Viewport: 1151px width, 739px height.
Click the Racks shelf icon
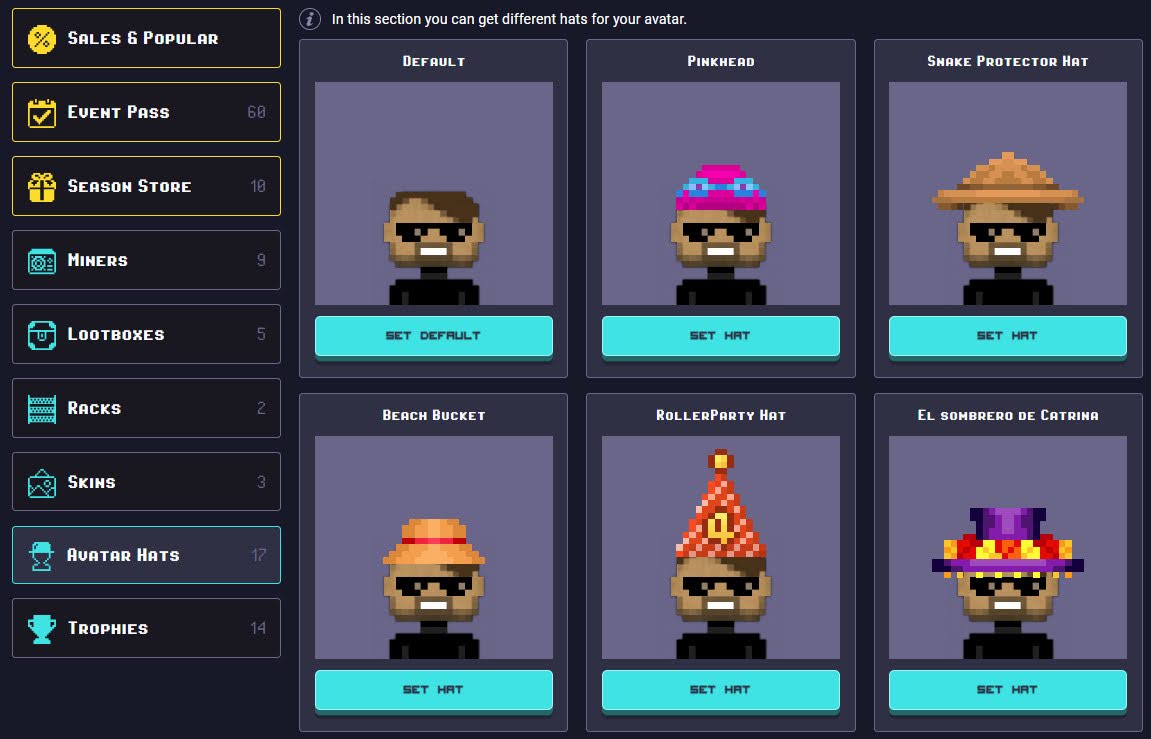[x=42, y=409]
